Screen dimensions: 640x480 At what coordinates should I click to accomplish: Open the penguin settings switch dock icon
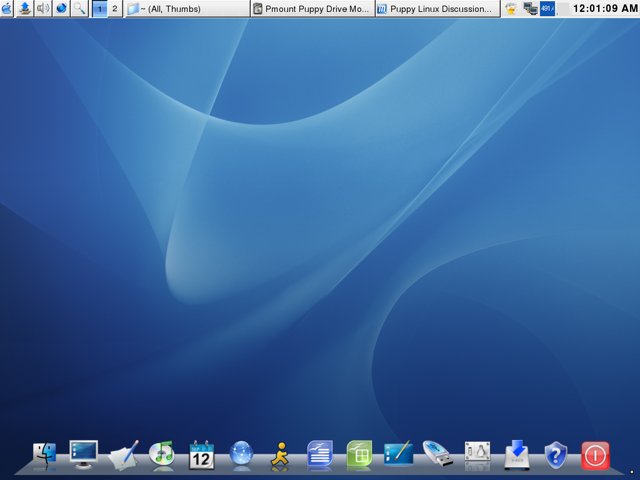[x=477, y=452]
